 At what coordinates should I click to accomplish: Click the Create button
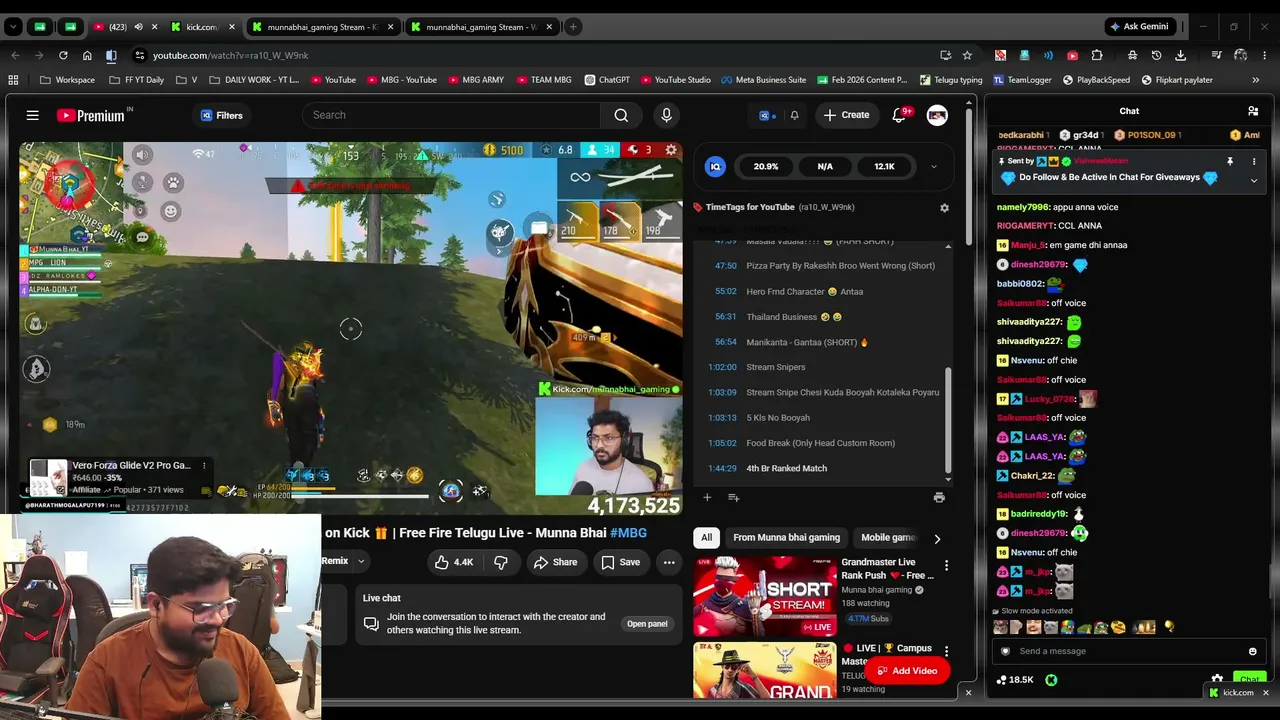pos(846,115)
